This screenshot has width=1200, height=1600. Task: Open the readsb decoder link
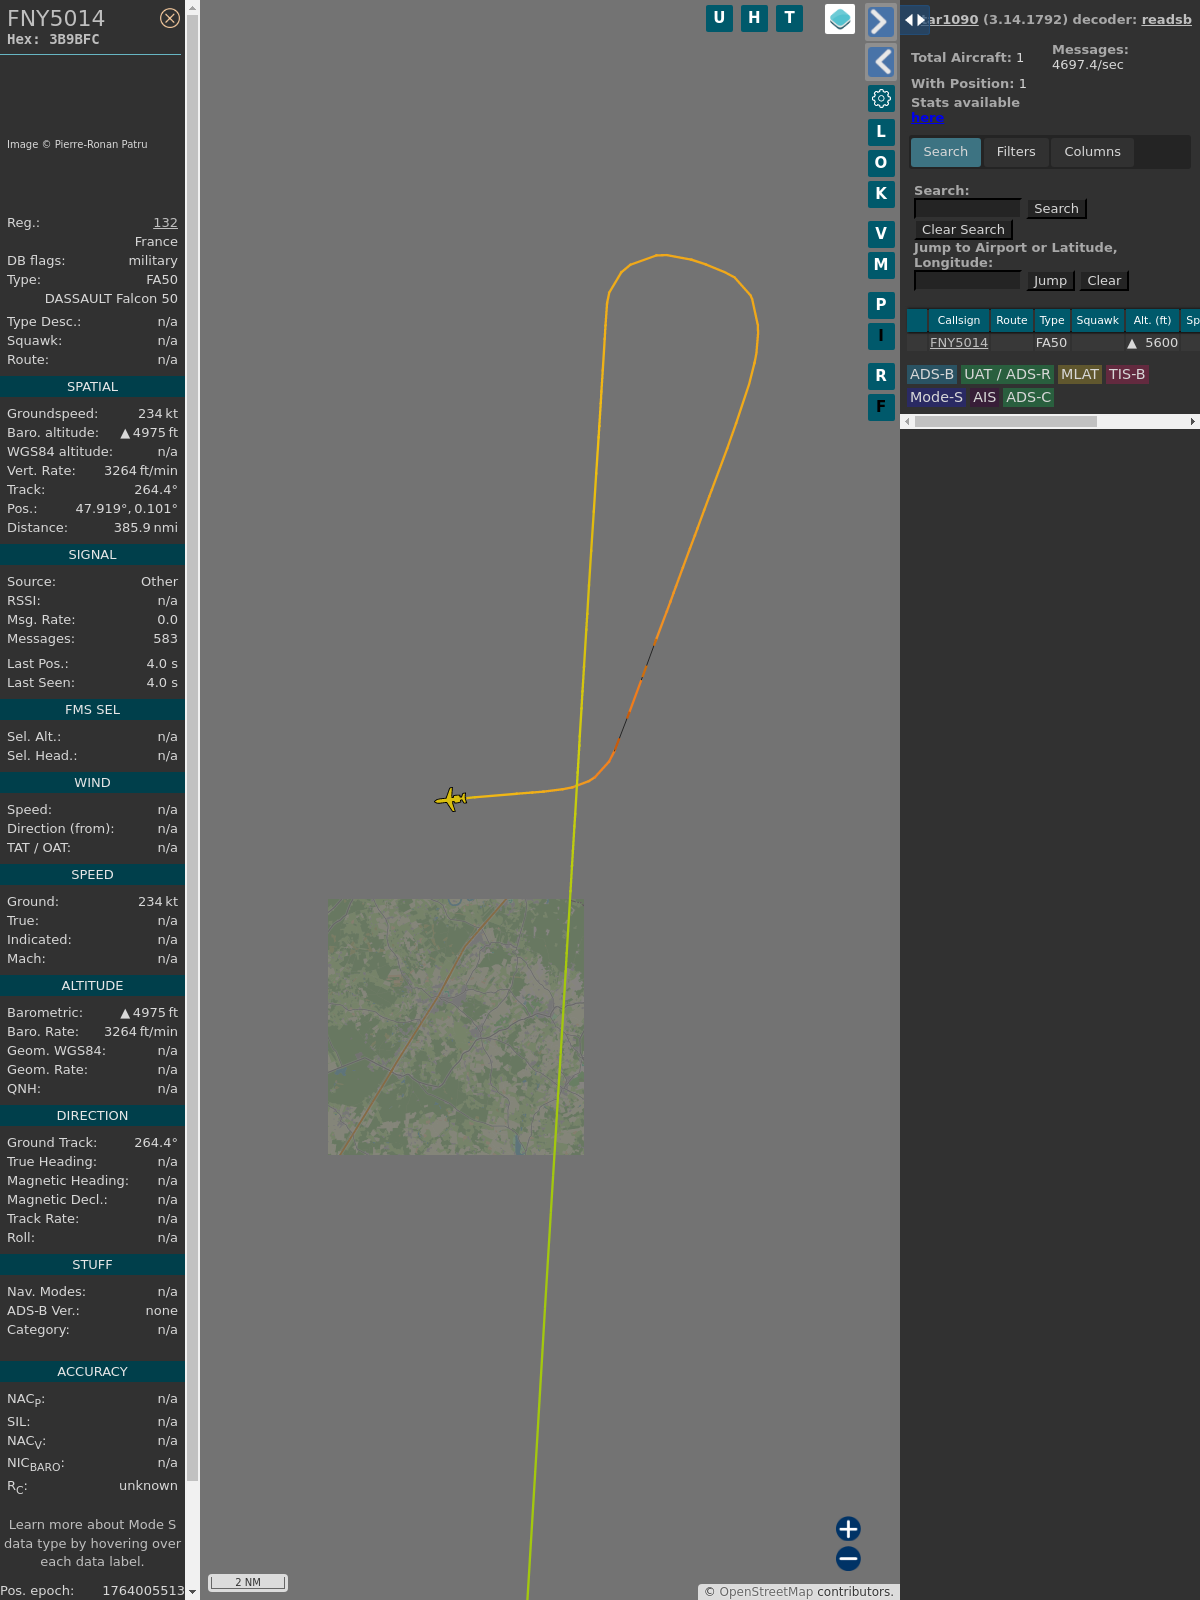coord(1166,19)
